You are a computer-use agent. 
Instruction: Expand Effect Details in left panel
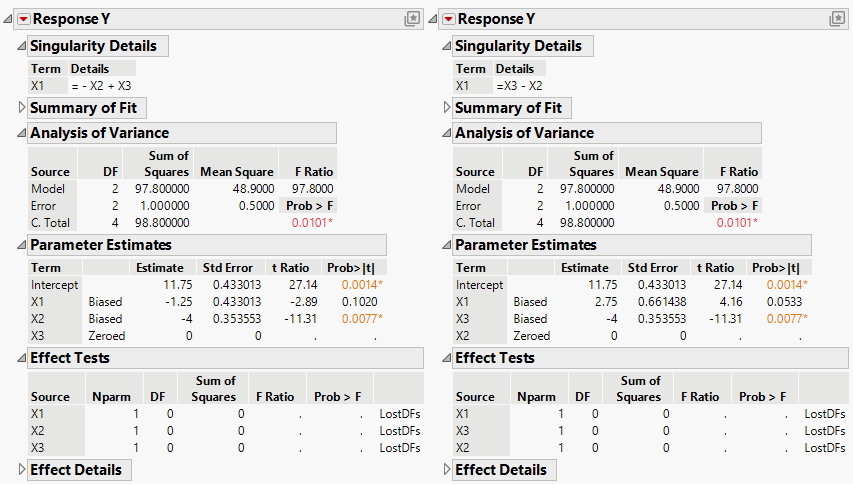[22, 470]
